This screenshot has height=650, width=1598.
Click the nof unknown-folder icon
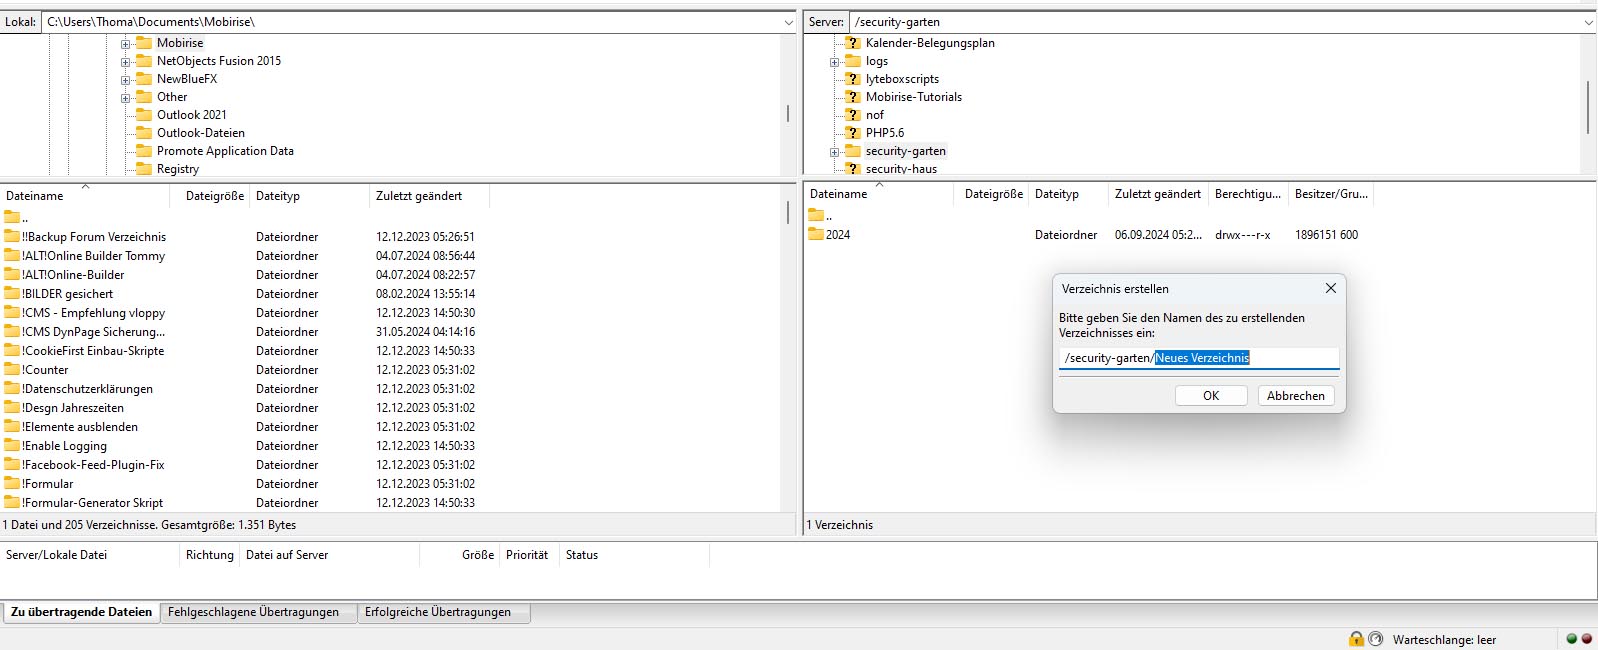click(853, 115)
